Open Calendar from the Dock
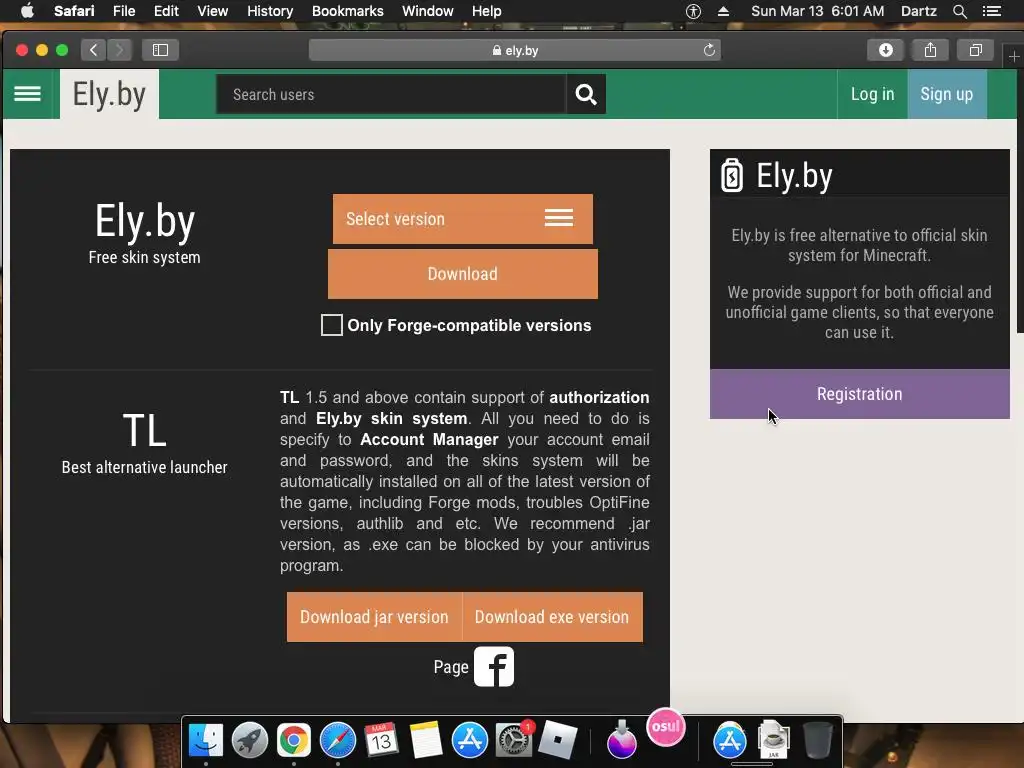 [x=381, y=741]
